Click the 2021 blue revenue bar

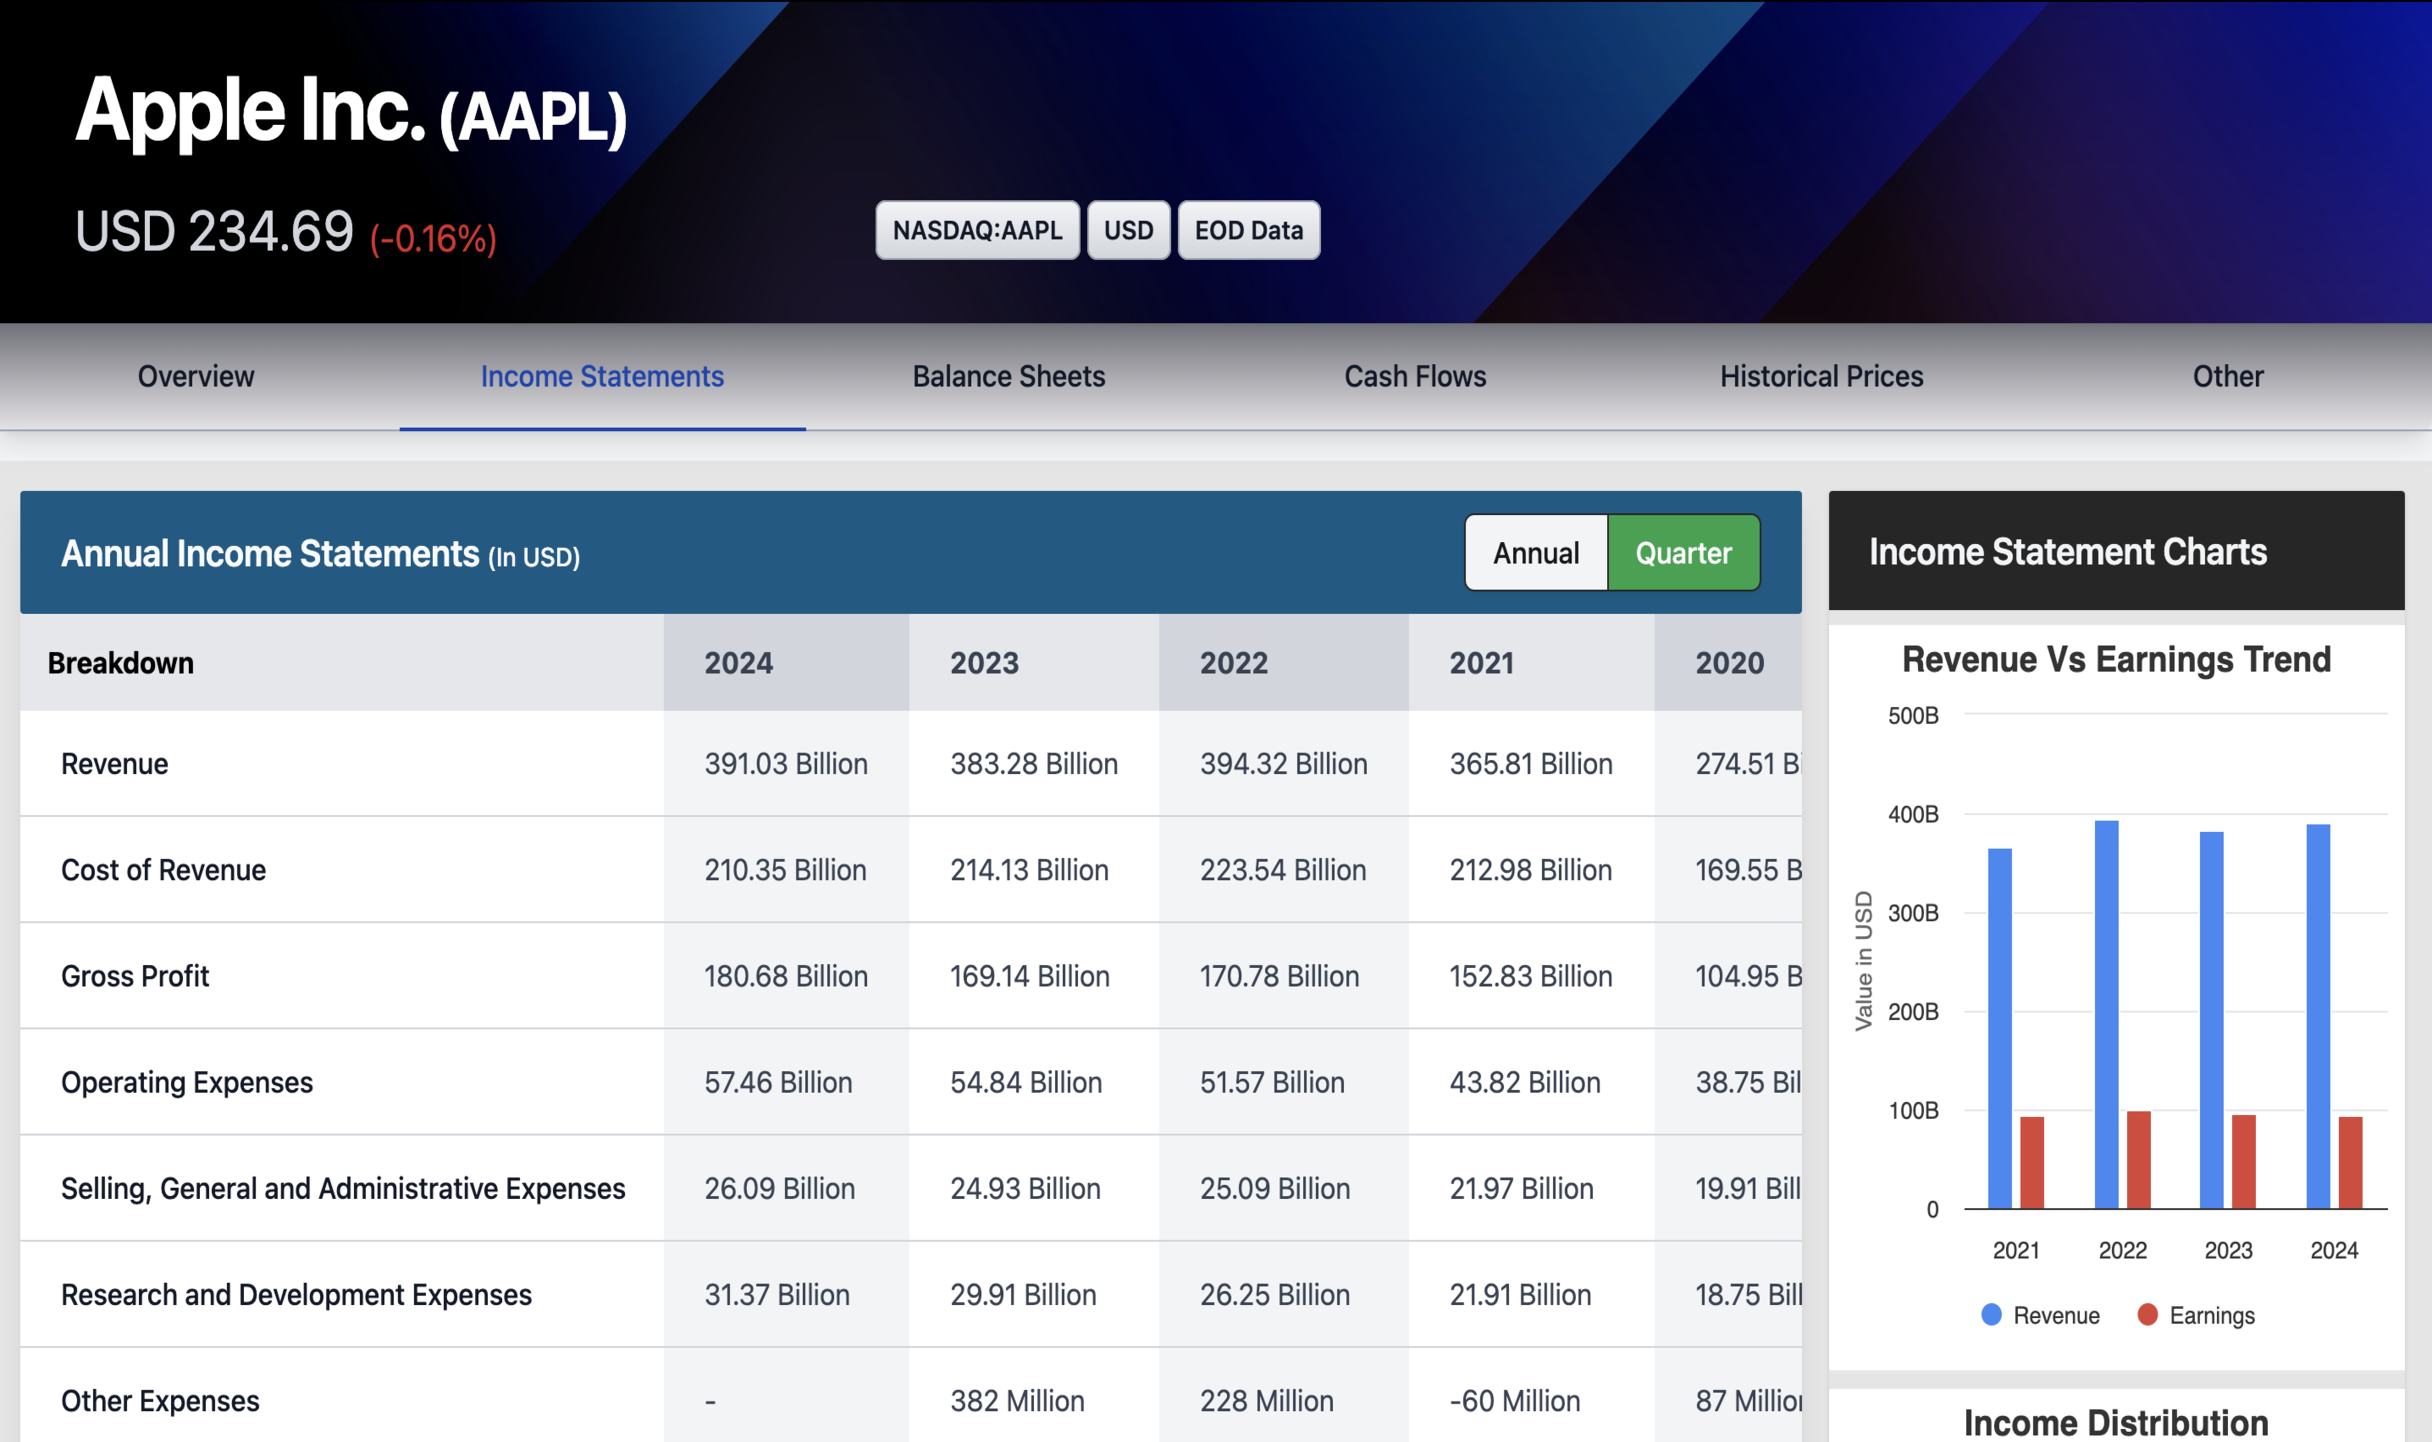[2000, 1028]
